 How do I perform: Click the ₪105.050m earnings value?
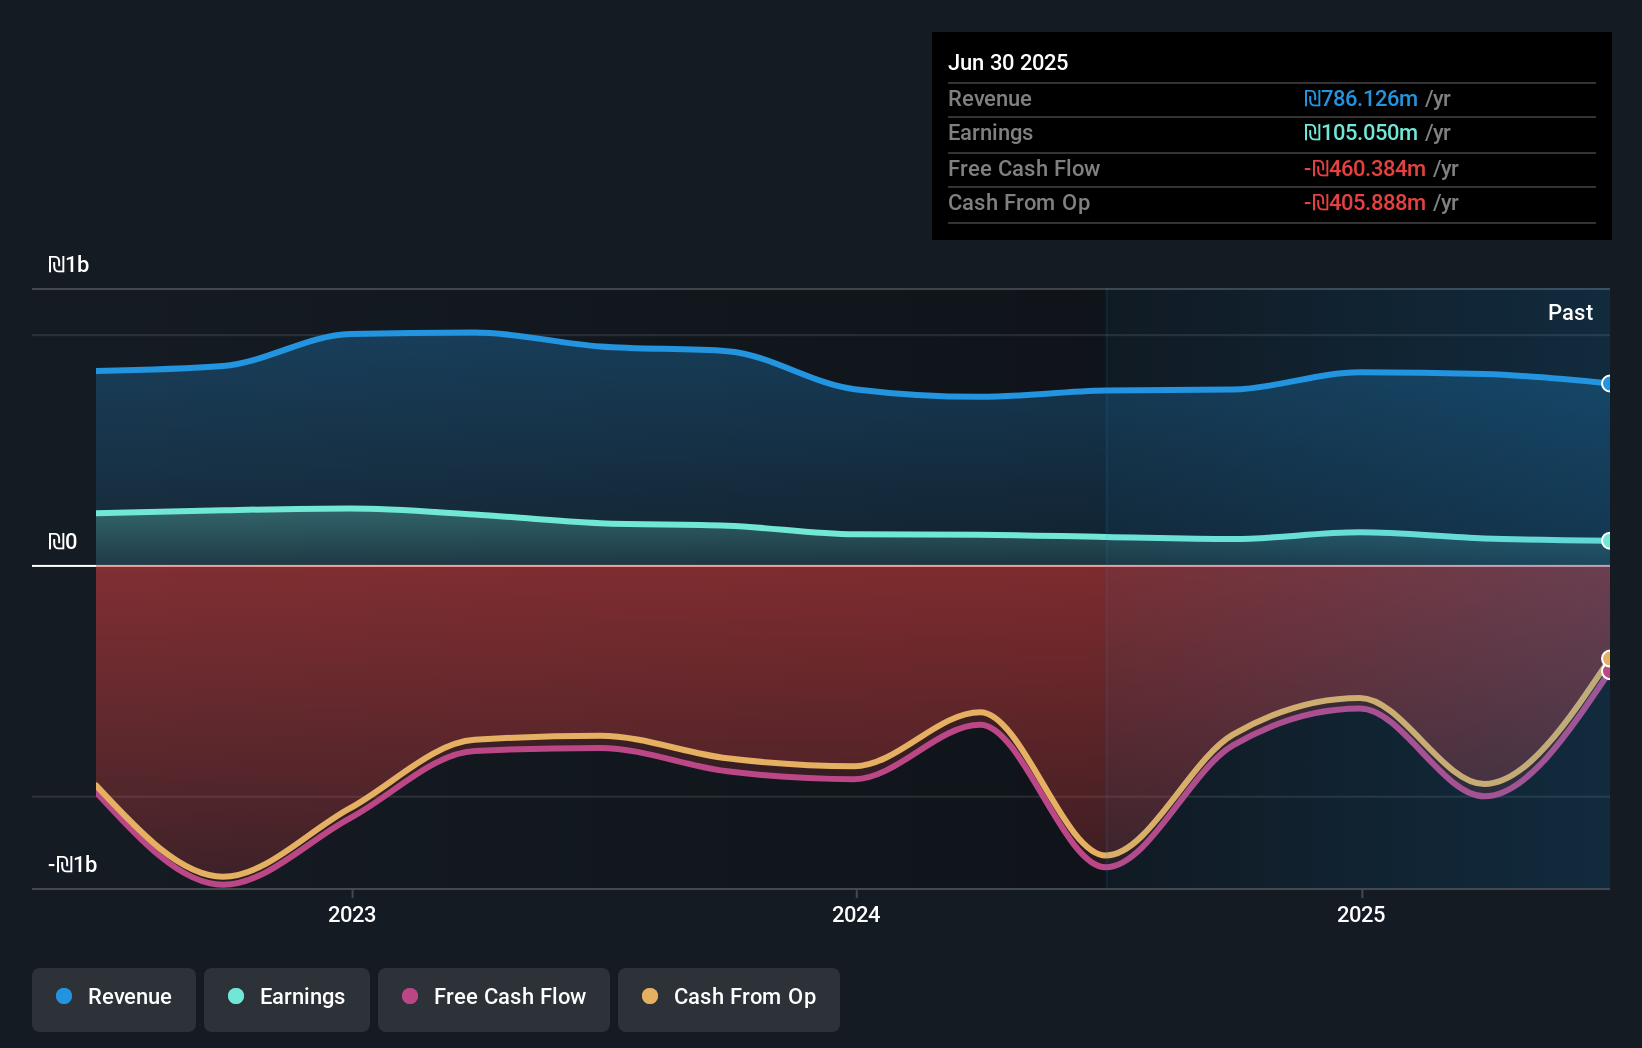[1361, 133]
